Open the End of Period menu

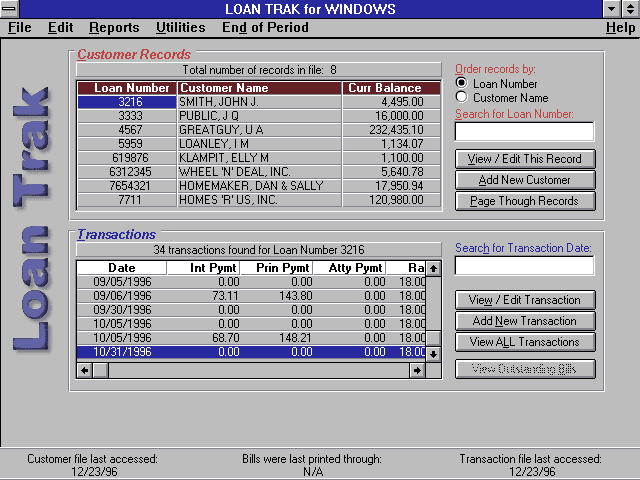point(265,28)
